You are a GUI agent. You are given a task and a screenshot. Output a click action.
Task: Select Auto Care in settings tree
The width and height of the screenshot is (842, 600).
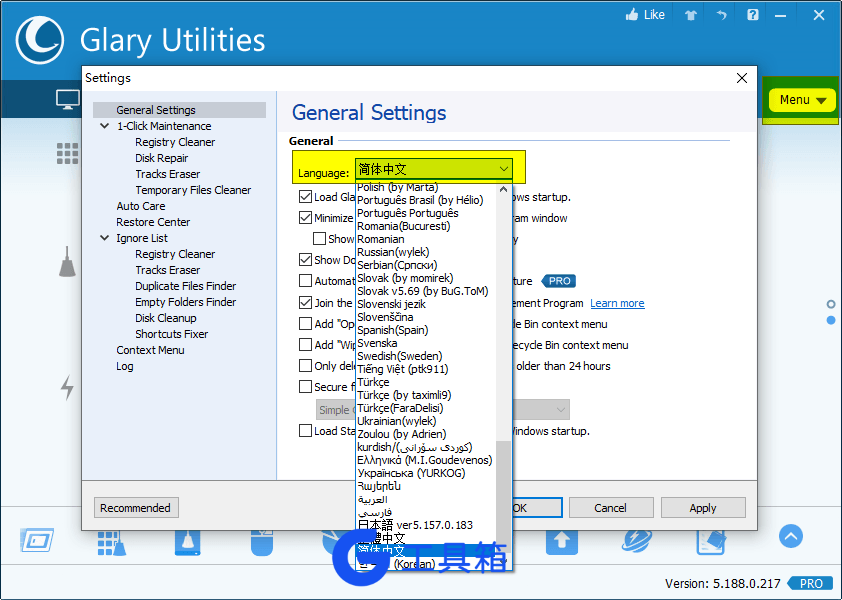tap(141, 206)
